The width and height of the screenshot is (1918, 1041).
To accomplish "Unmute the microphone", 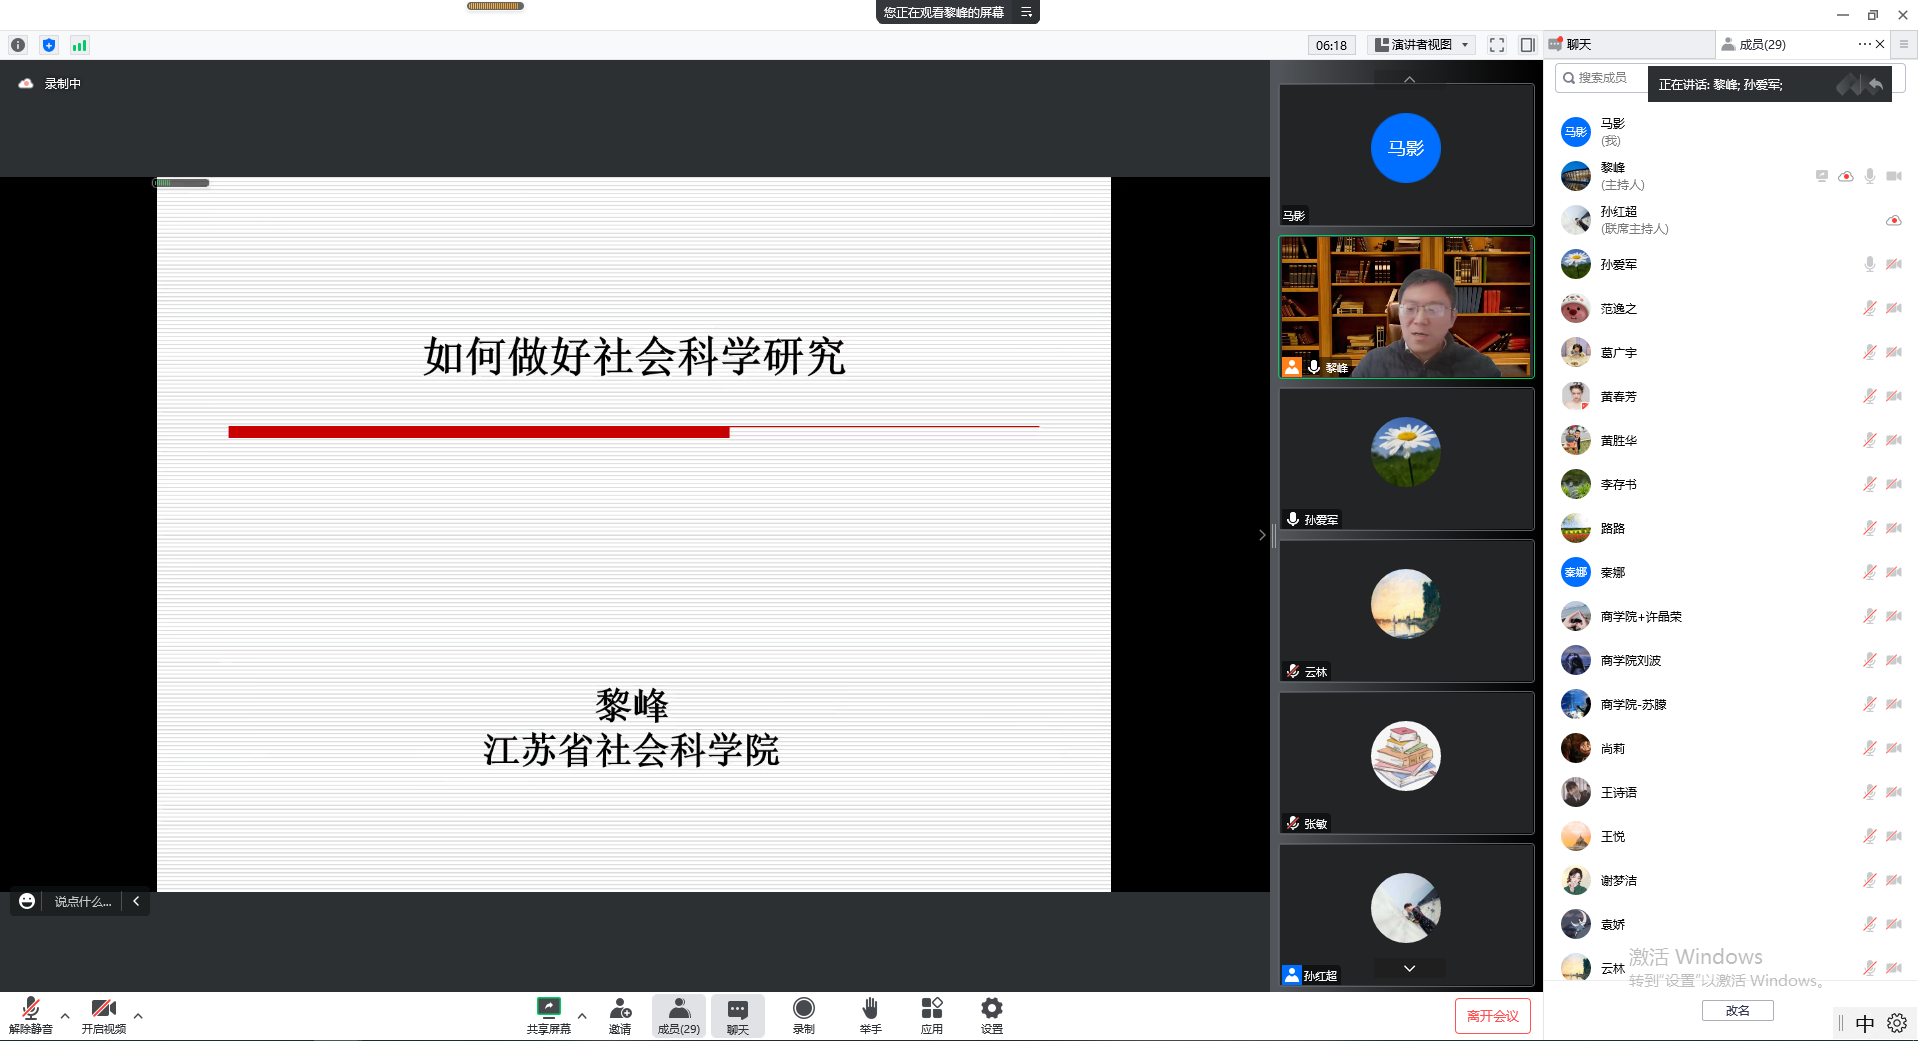I will 31,1008.
